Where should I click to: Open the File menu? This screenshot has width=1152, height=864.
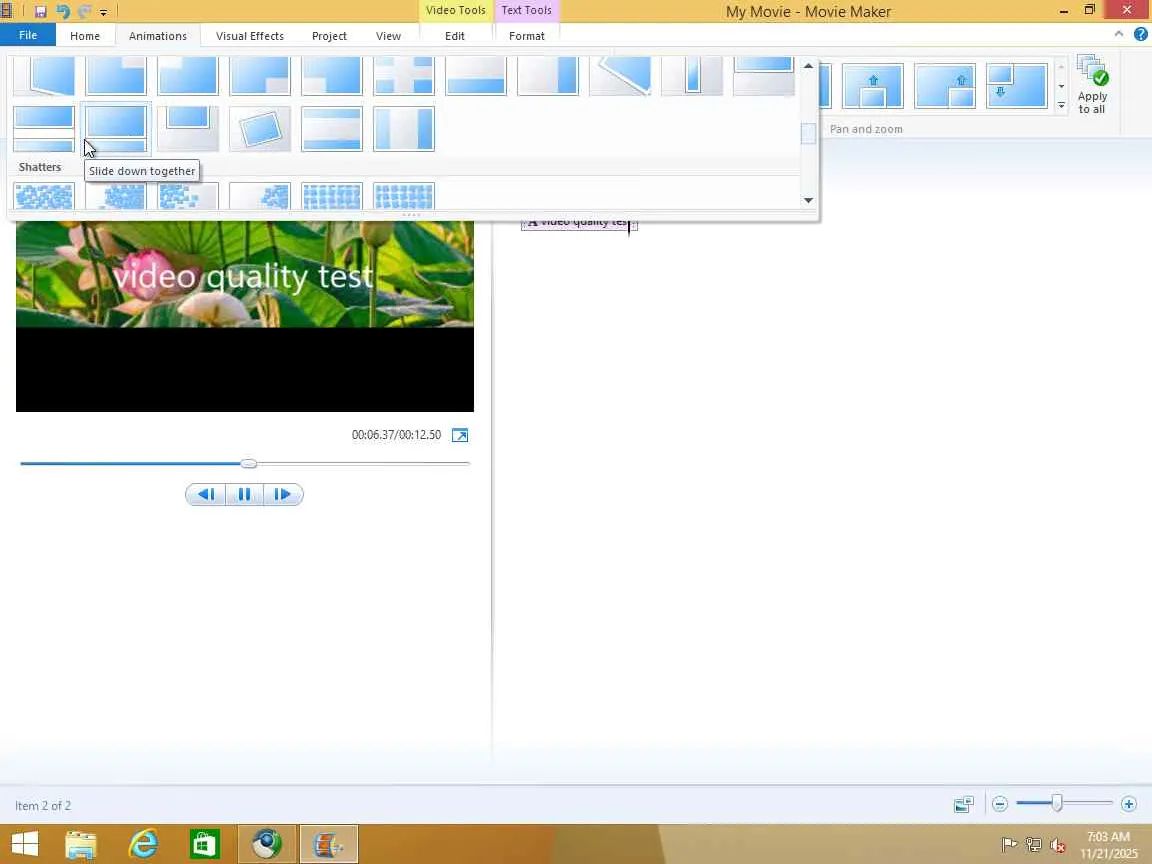[28, 35]
